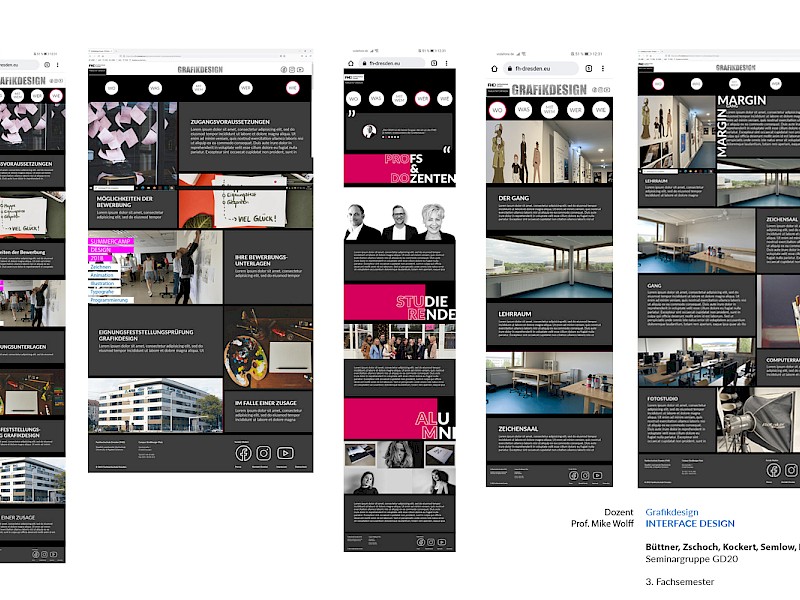Screen dimensions: 800x600
Task: Open YouTube icon in Der Gang mockup footer
Action: coord(597,476)
